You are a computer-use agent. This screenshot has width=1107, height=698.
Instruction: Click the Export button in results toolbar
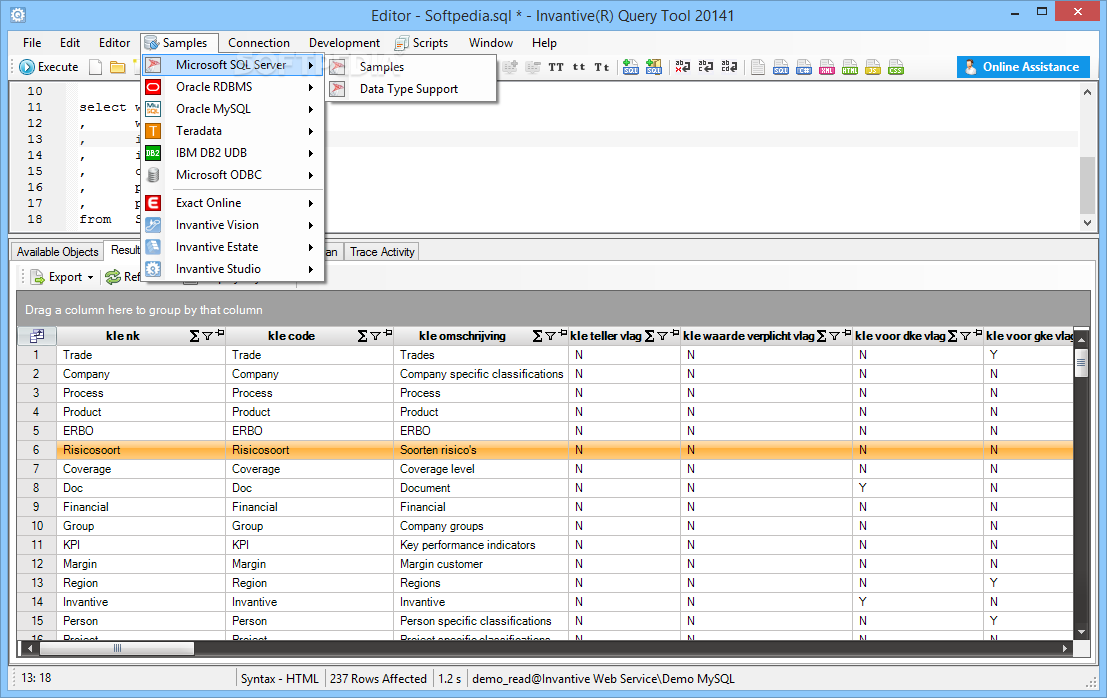57,277
